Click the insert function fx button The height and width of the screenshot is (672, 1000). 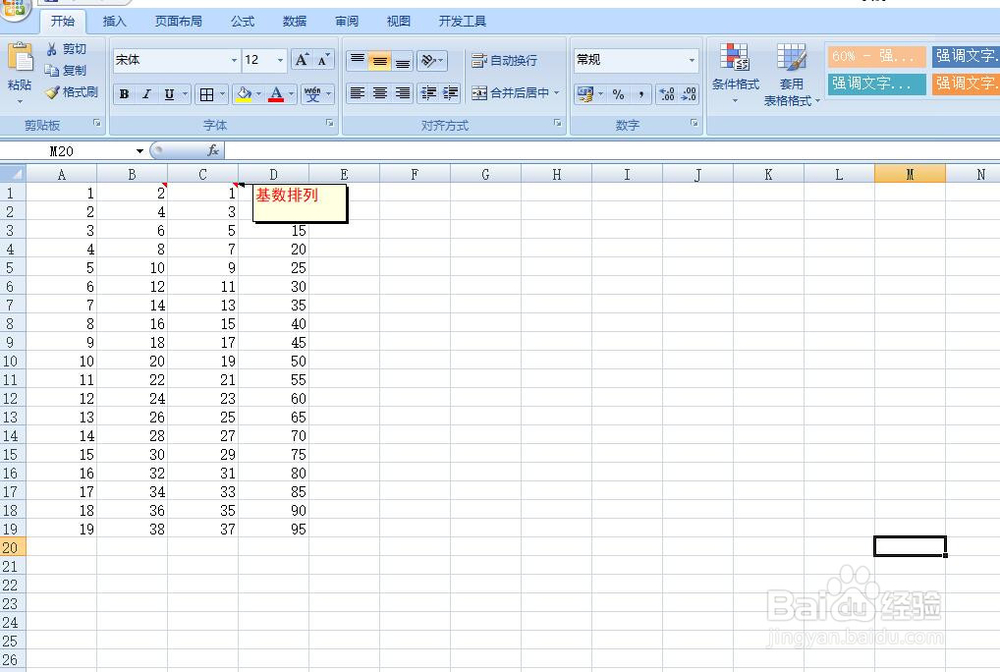click(x=213, y=150)
